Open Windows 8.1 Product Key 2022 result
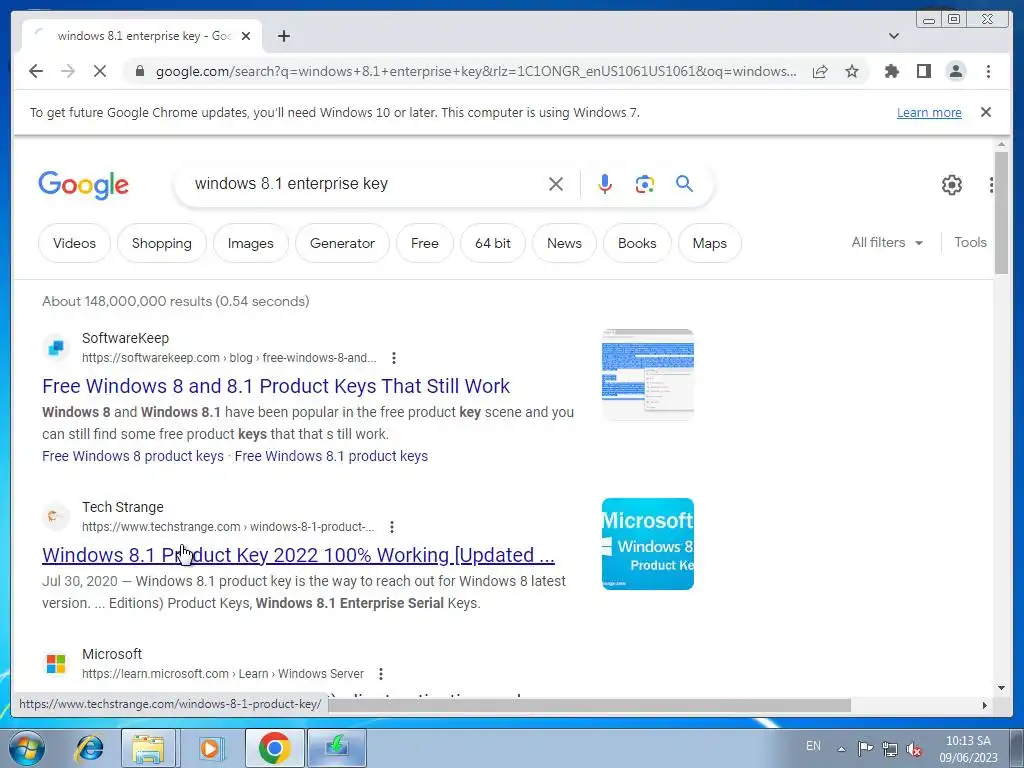 tap(298, 555)
